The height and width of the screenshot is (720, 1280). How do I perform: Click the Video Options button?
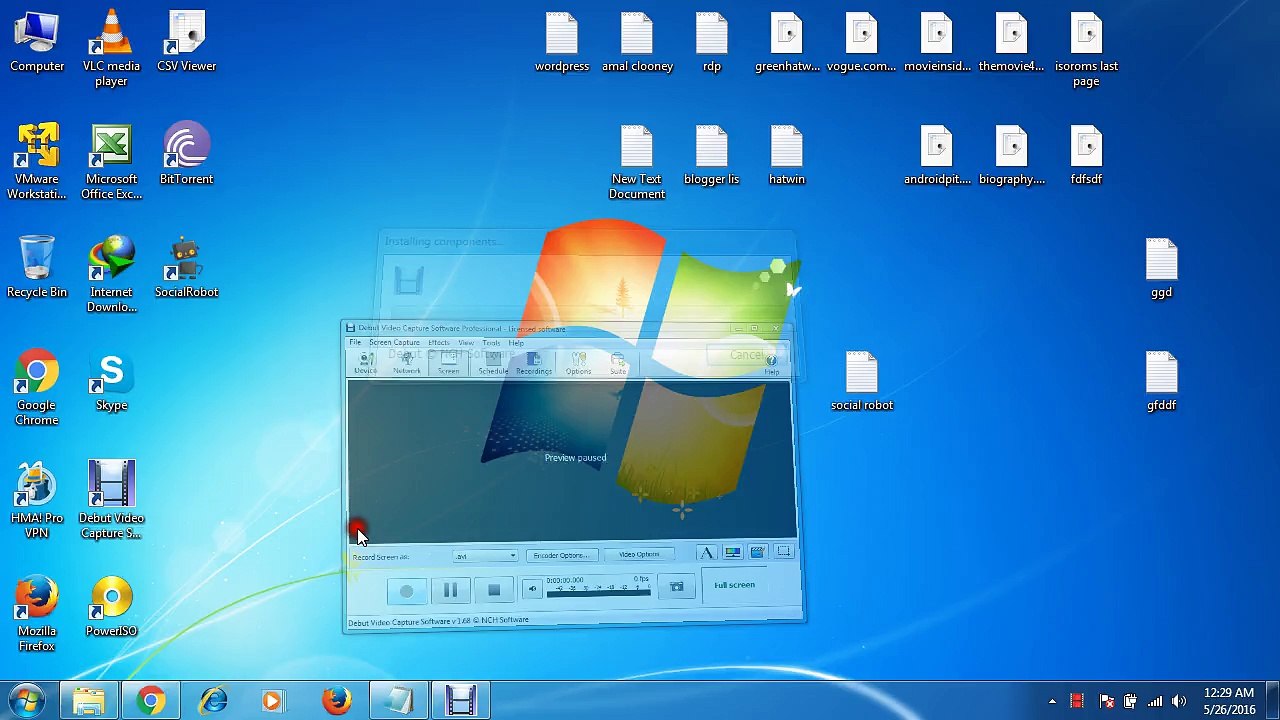(x=639, y=554)
